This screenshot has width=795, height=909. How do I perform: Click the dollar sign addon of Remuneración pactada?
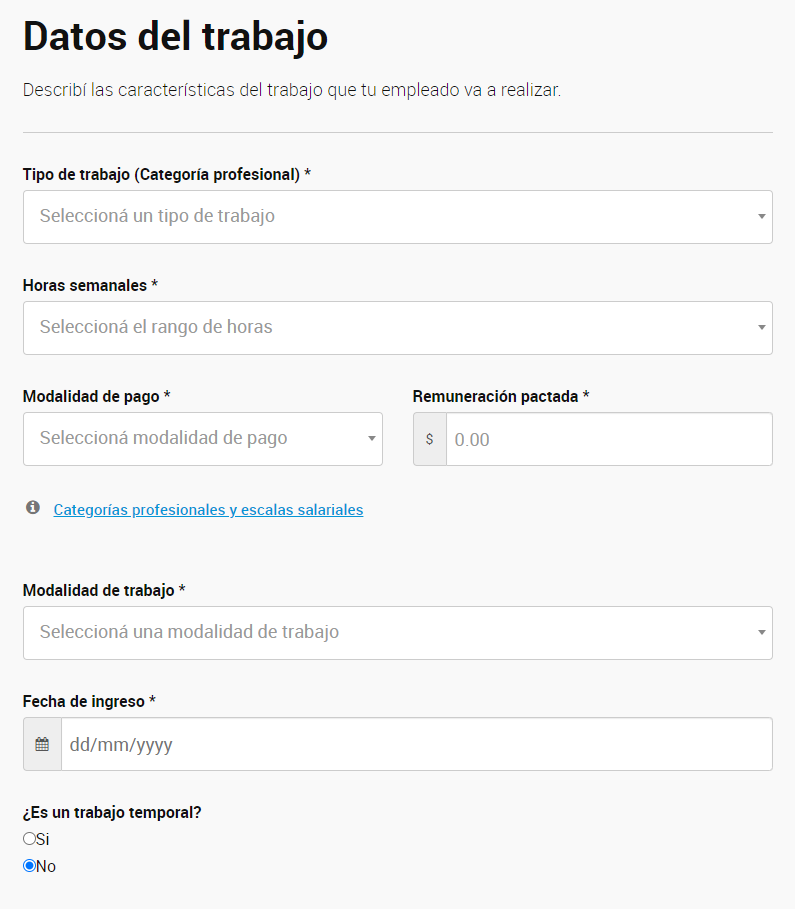(x=430, y=439)
